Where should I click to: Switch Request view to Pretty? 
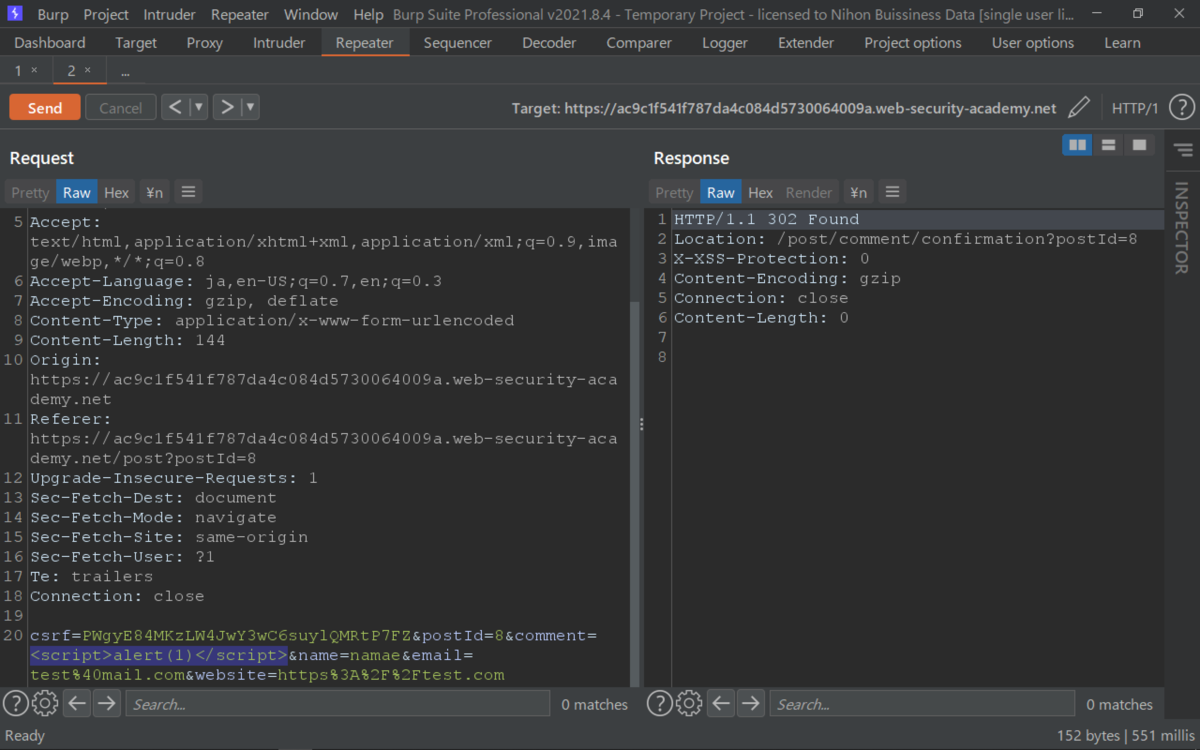[x=30, y=192]
